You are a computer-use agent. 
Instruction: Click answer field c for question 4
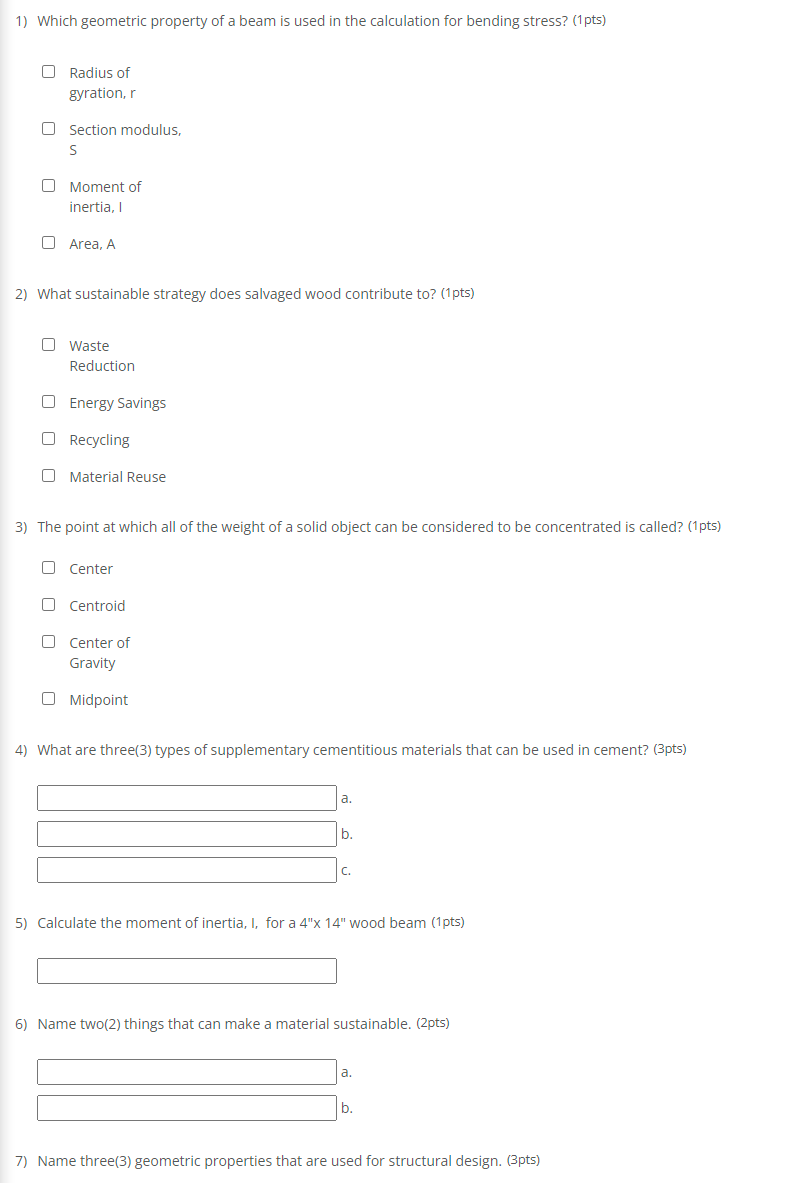coord(186,869)
